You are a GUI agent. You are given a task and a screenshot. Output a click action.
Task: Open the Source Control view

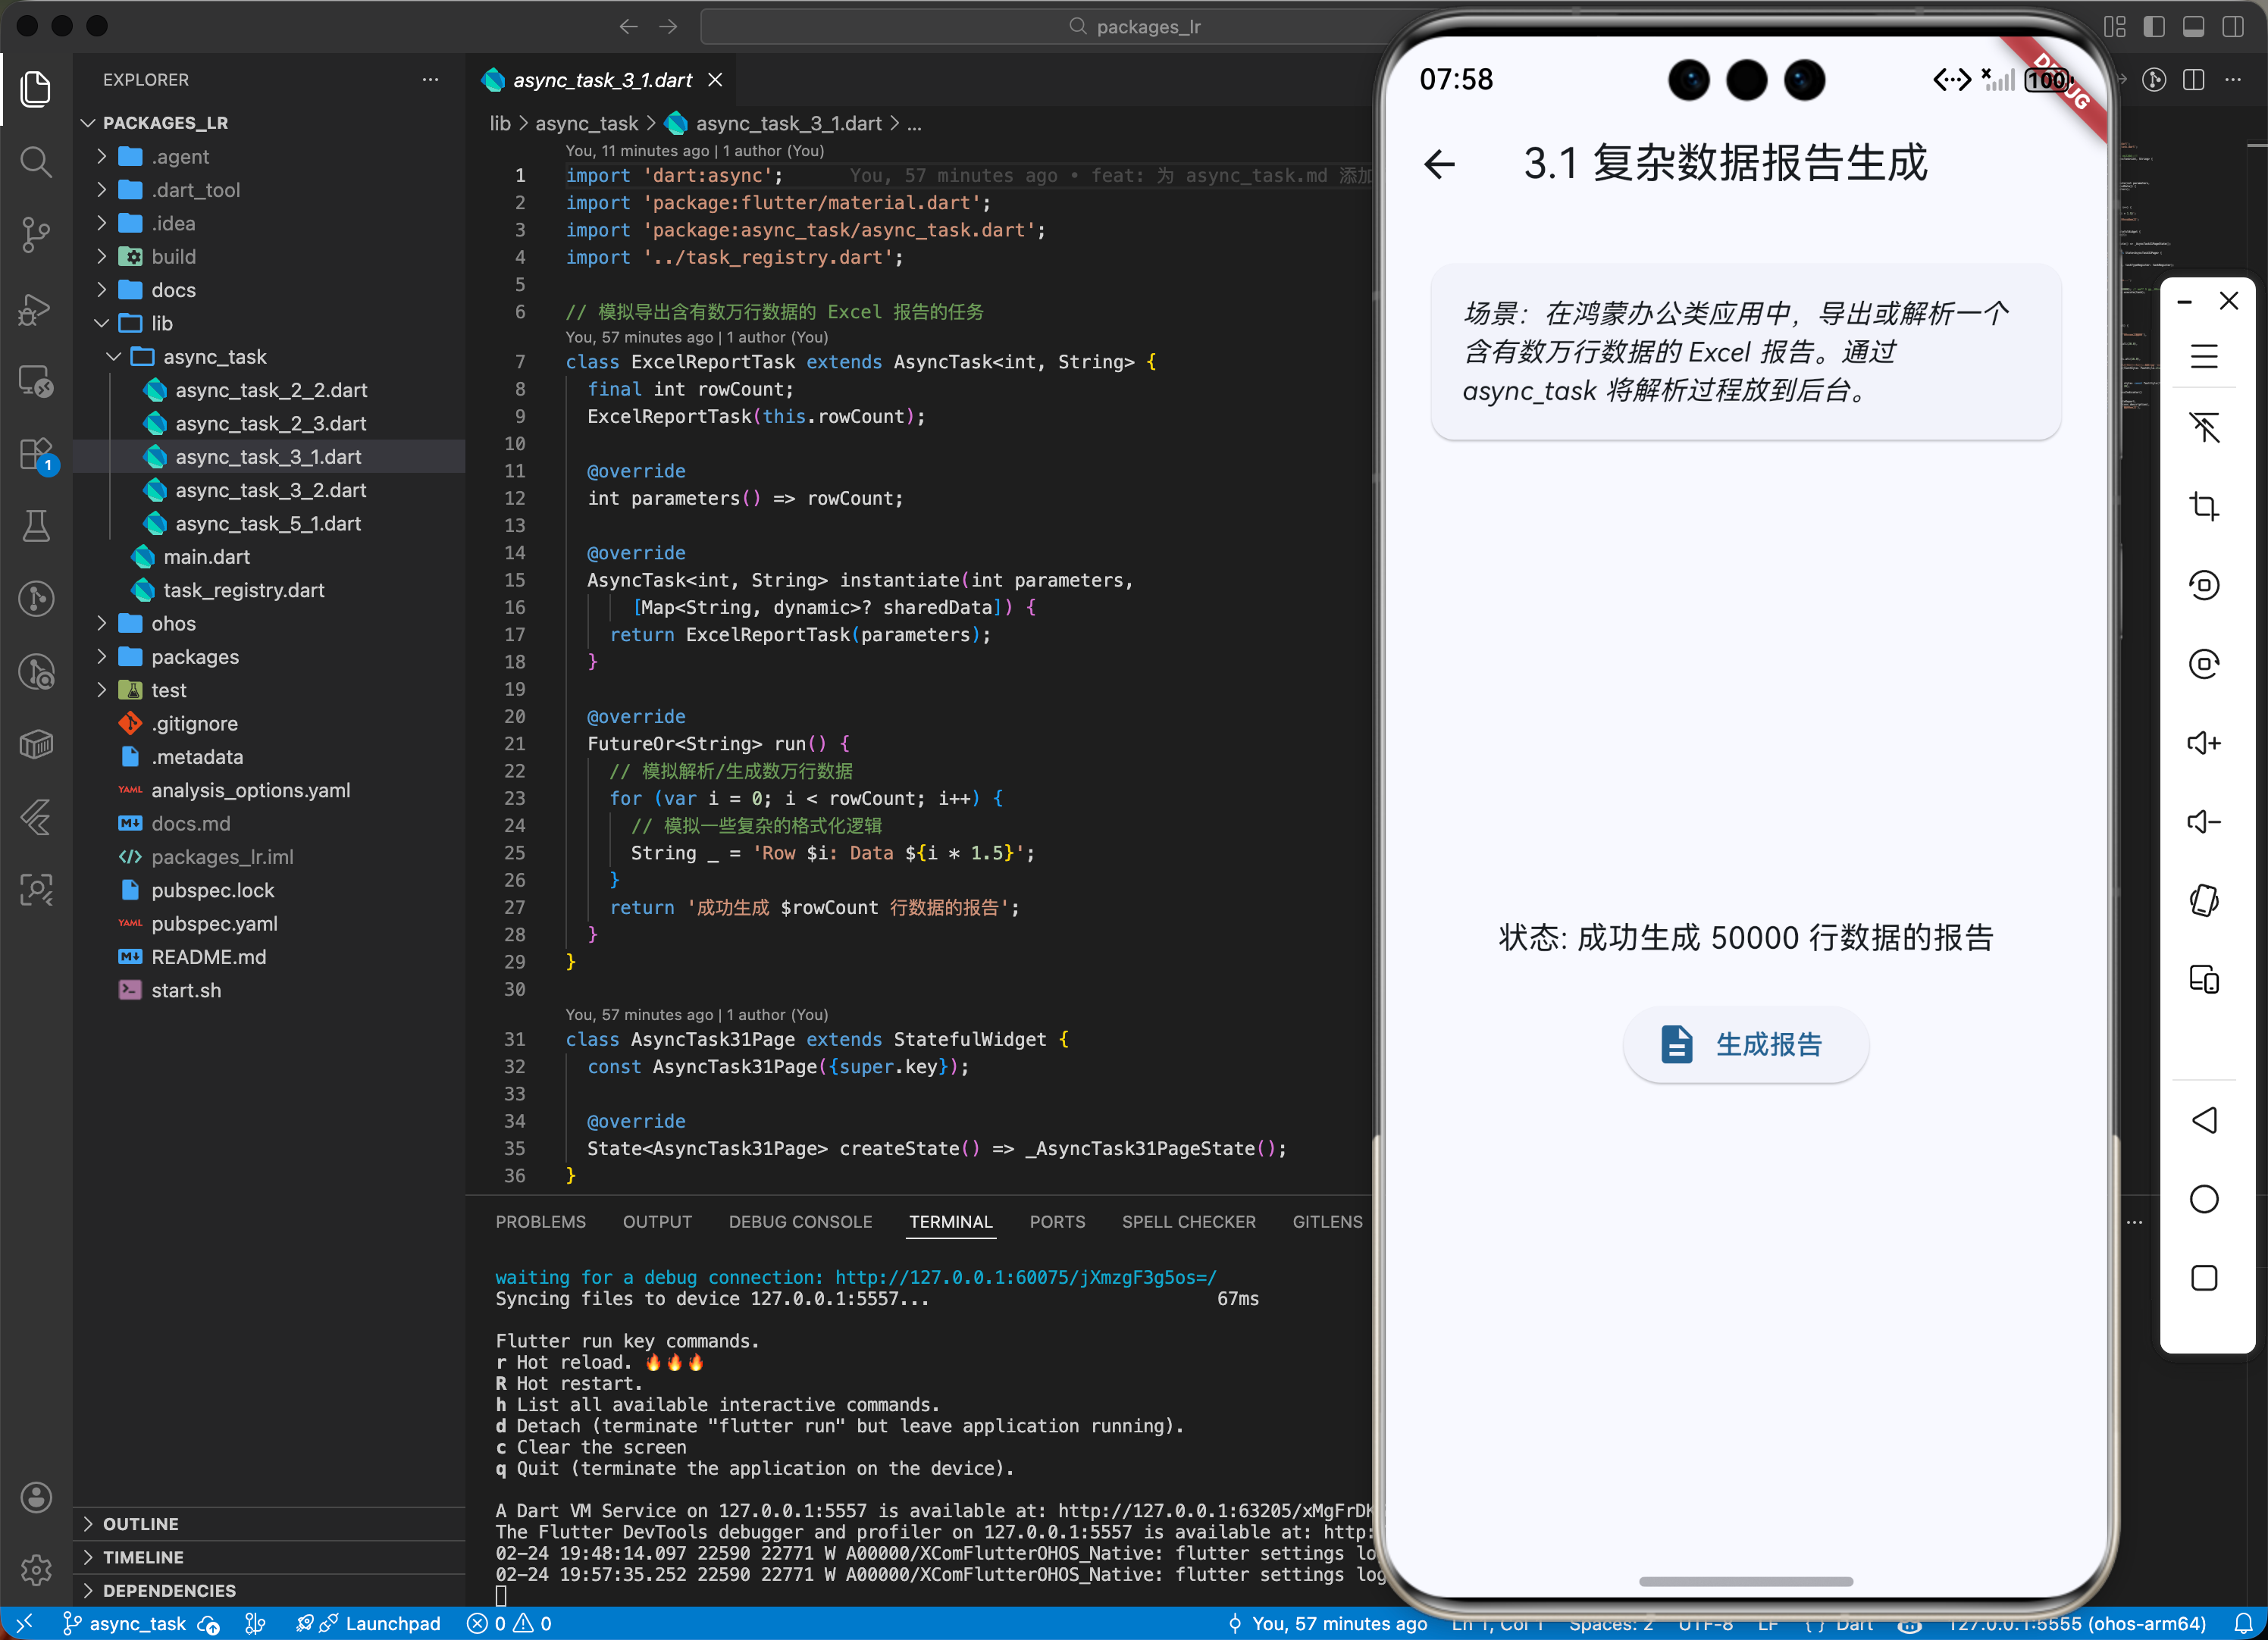tap(36, 234)
